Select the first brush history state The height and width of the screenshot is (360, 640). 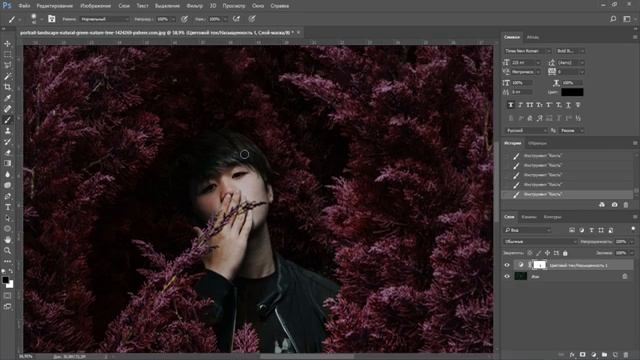click(567, 156)
